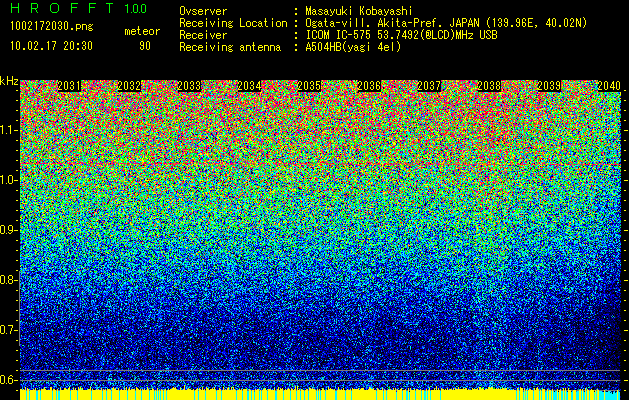Click the 2034 time marker
The height and width of the screenshot is (400, 629).
click(x=249, y=86)
